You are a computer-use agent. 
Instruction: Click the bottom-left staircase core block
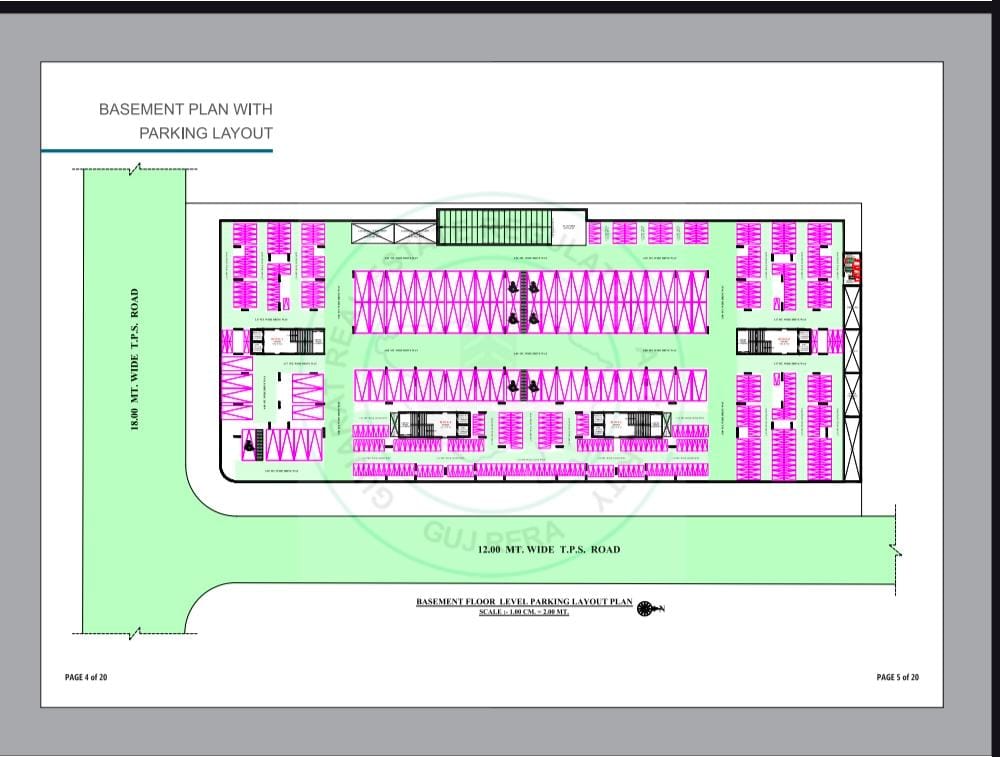click(427, 423)
